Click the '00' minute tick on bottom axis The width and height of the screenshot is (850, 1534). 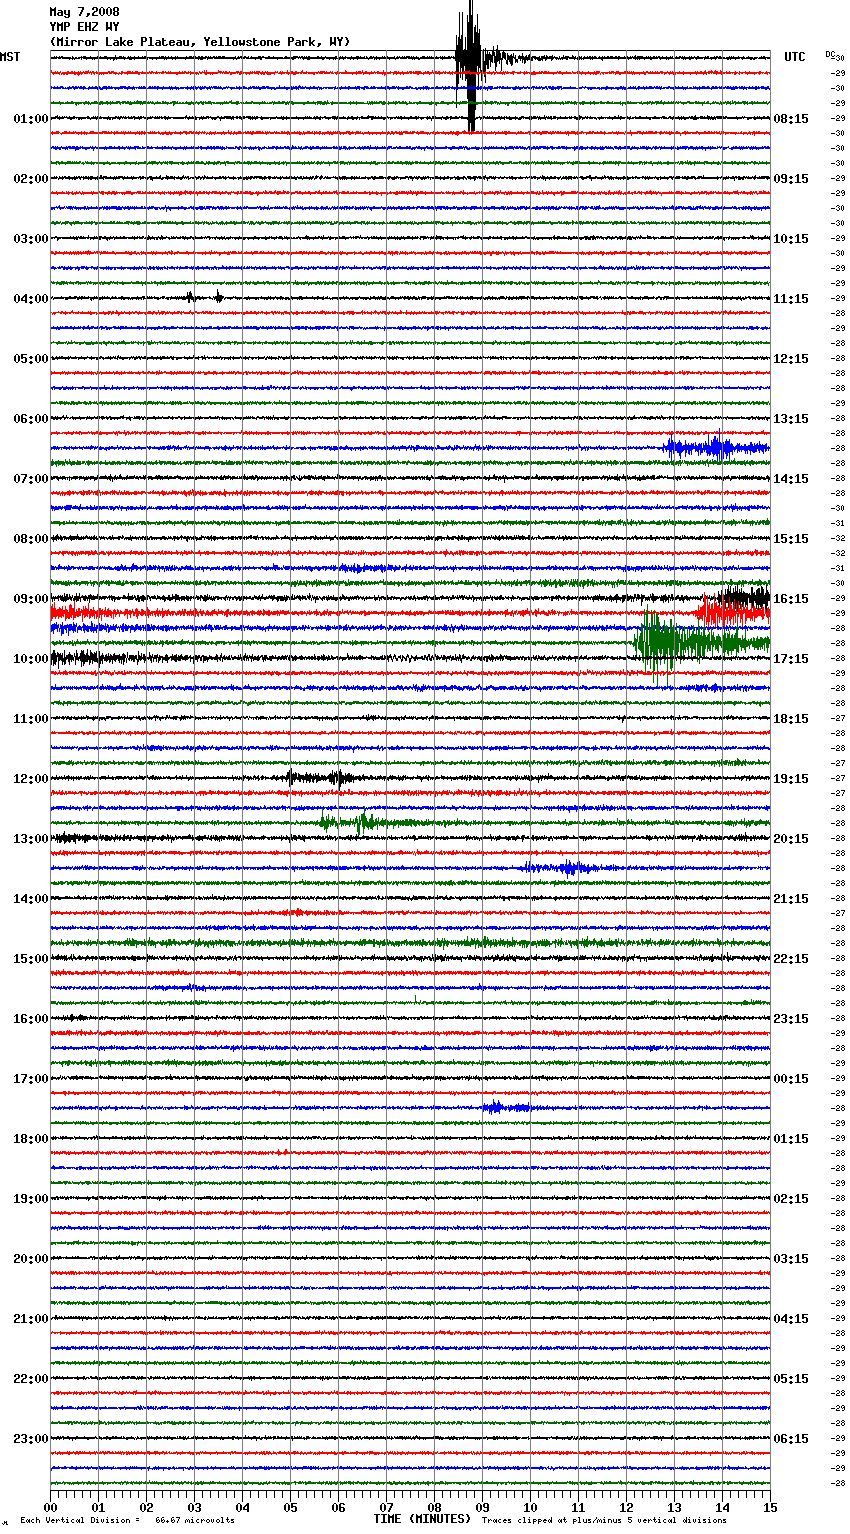[50, 1507]
